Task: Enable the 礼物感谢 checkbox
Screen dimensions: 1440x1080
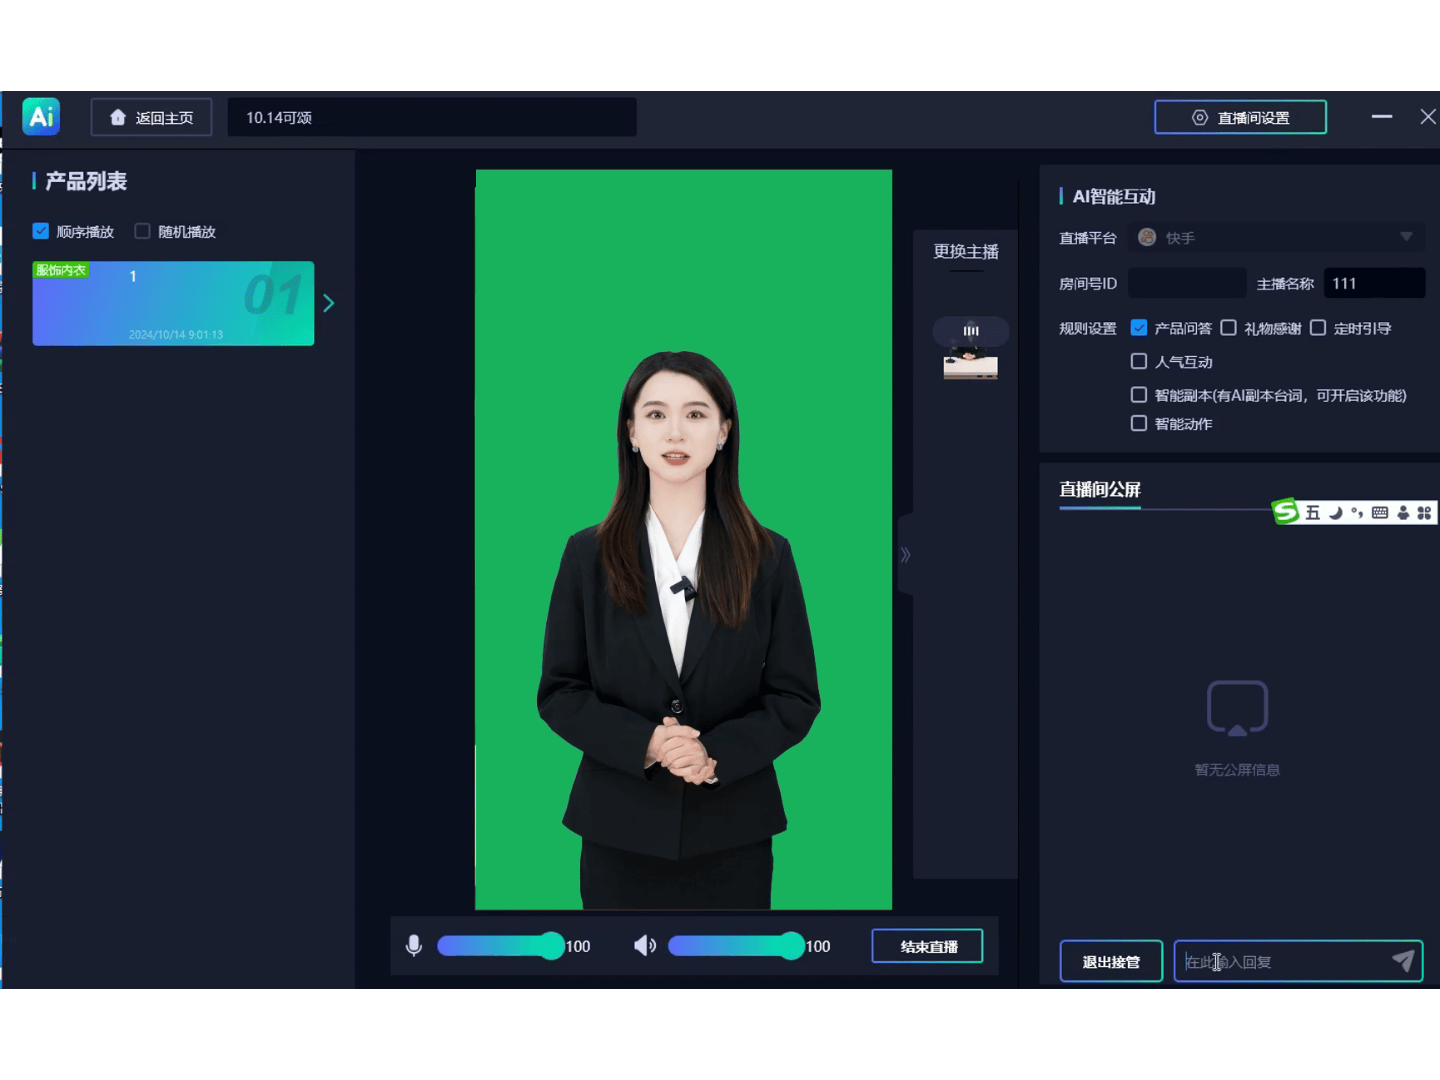Action: point(1229,328)
